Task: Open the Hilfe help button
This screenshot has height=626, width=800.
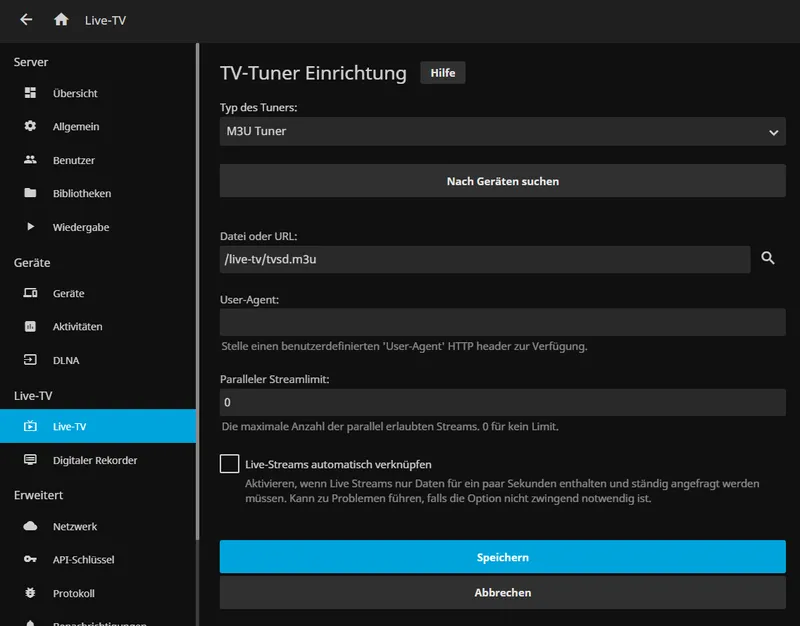Action: pos(442,73)
